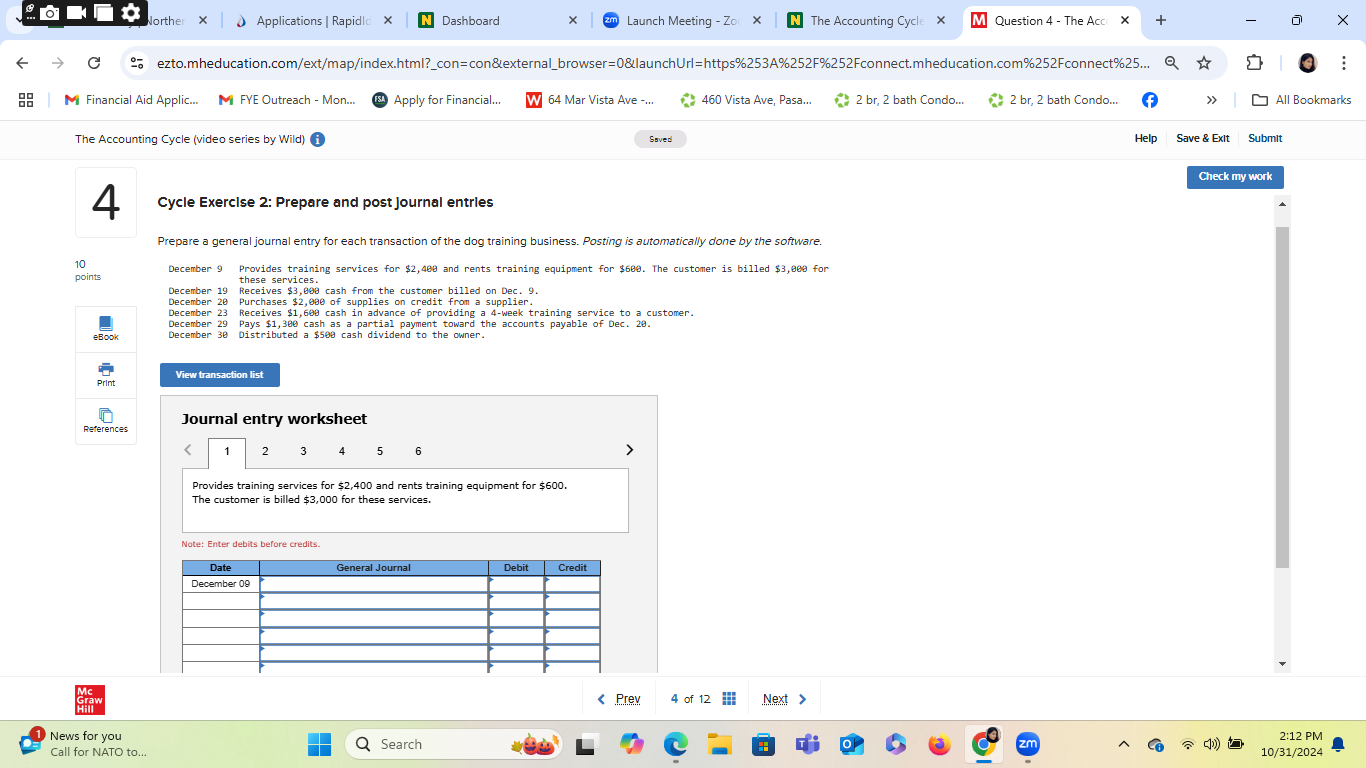Viewport: 1366px width, 768px height.
Task: Open Microsoft Teams from the taskbar
Action: 806,744
